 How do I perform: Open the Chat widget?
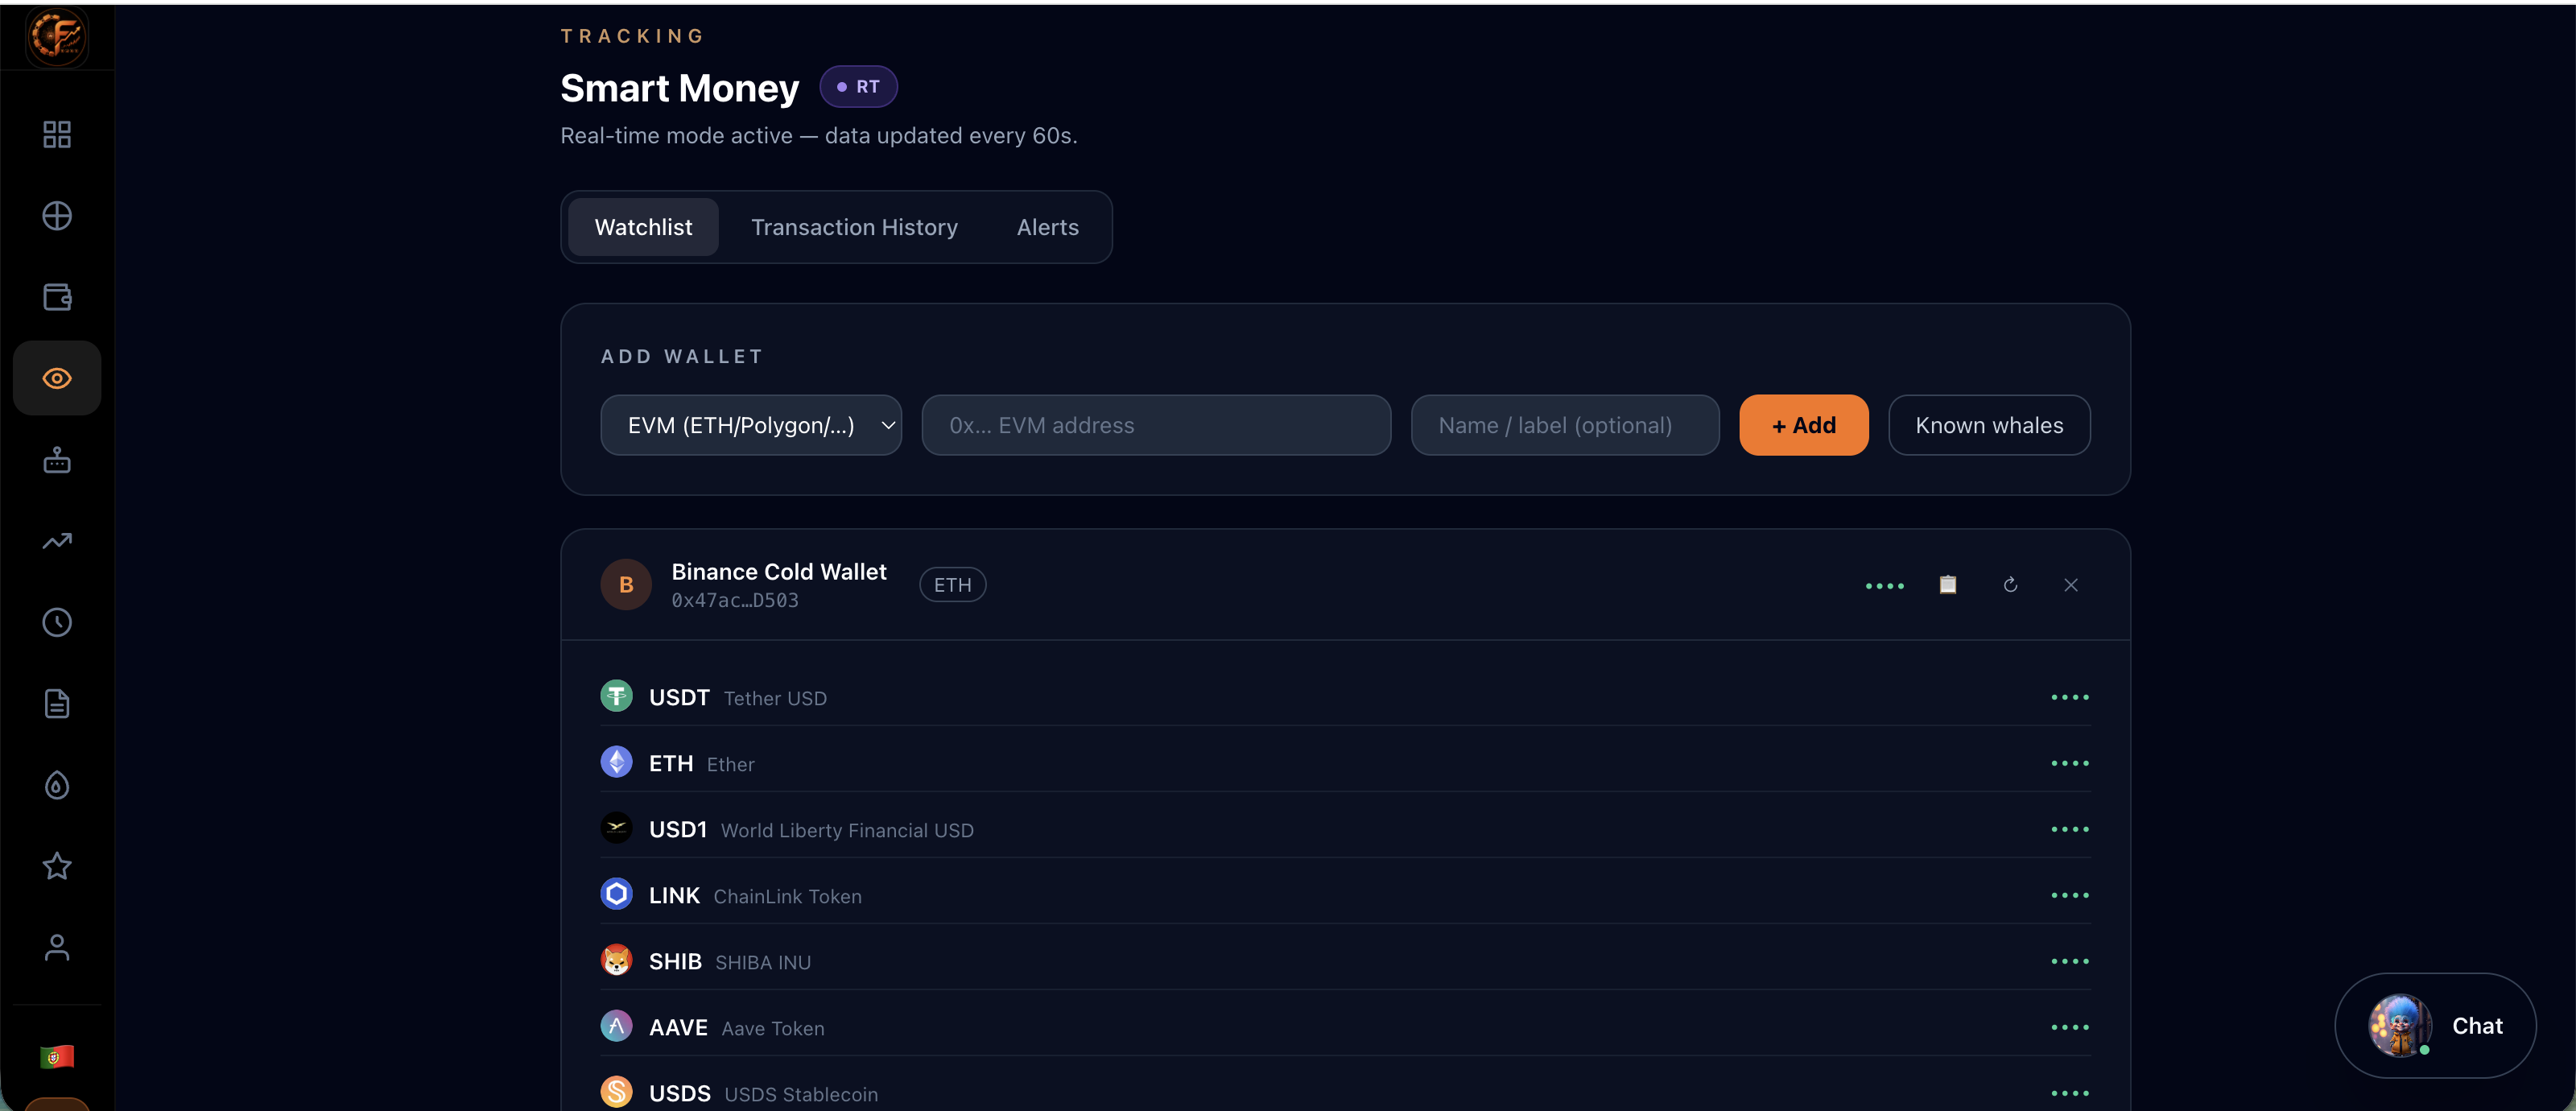[x=2435, y=1026]
